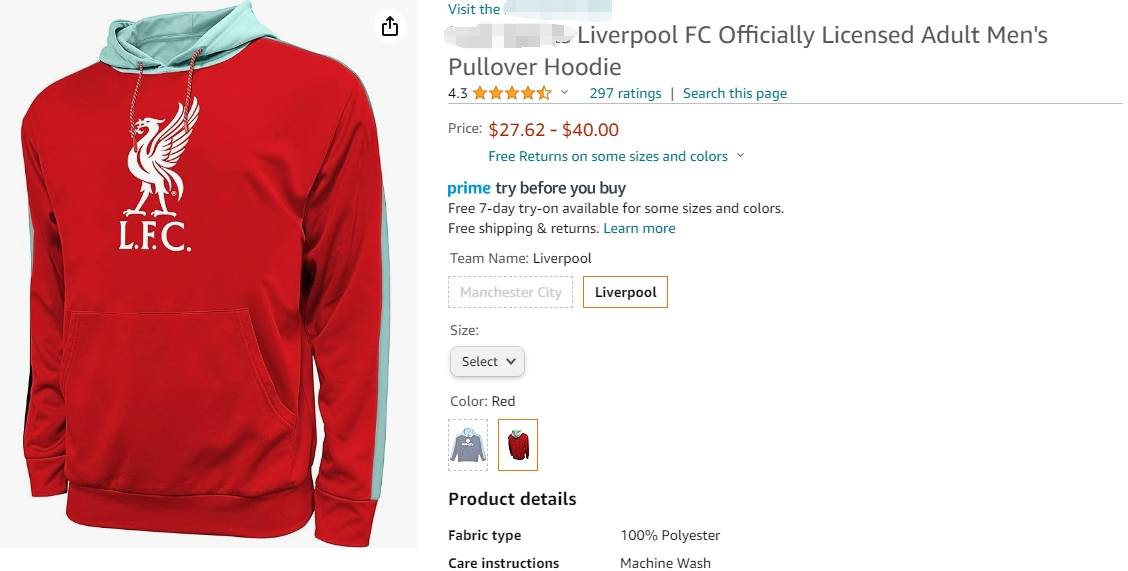Open the Visit the store link
The height and width of the screenshot is (571, 1128).
click(474, 9)
